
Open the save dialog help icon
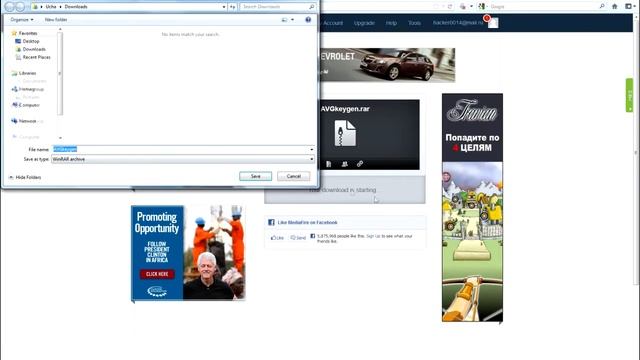308,20
